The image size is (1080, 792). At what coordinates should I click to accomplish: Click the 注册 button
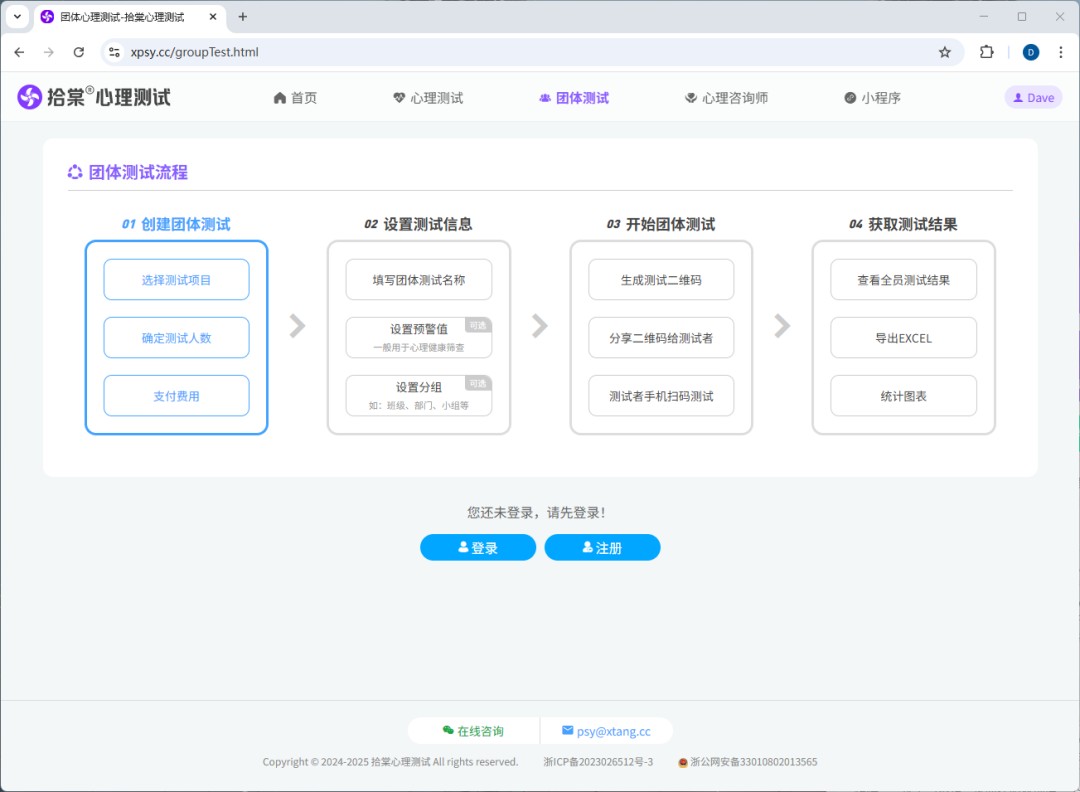(x=603, y=548)
